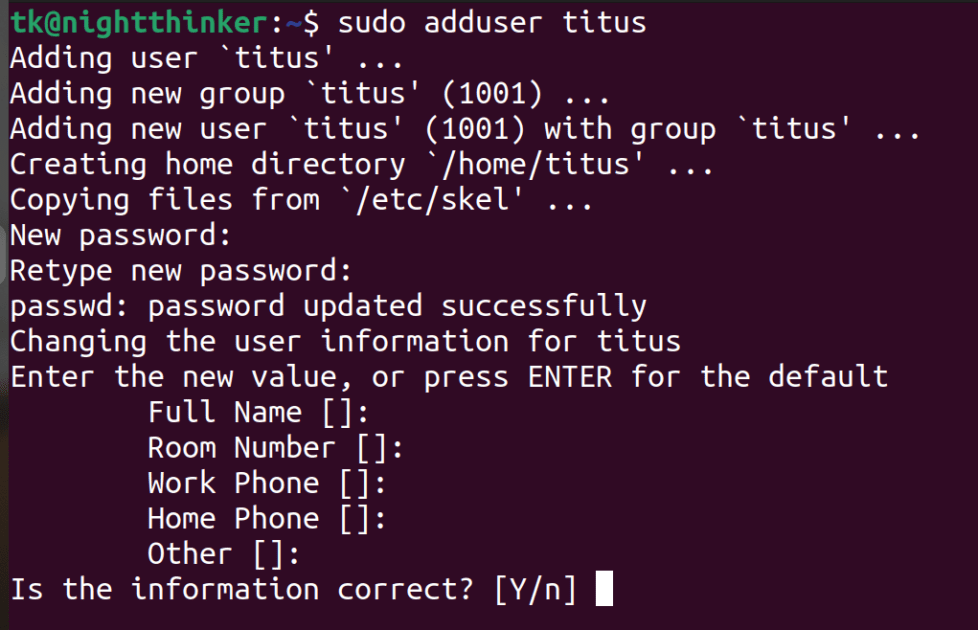
Task: Click 'passwd: password updated successfully' message
Action: (328, 306)
